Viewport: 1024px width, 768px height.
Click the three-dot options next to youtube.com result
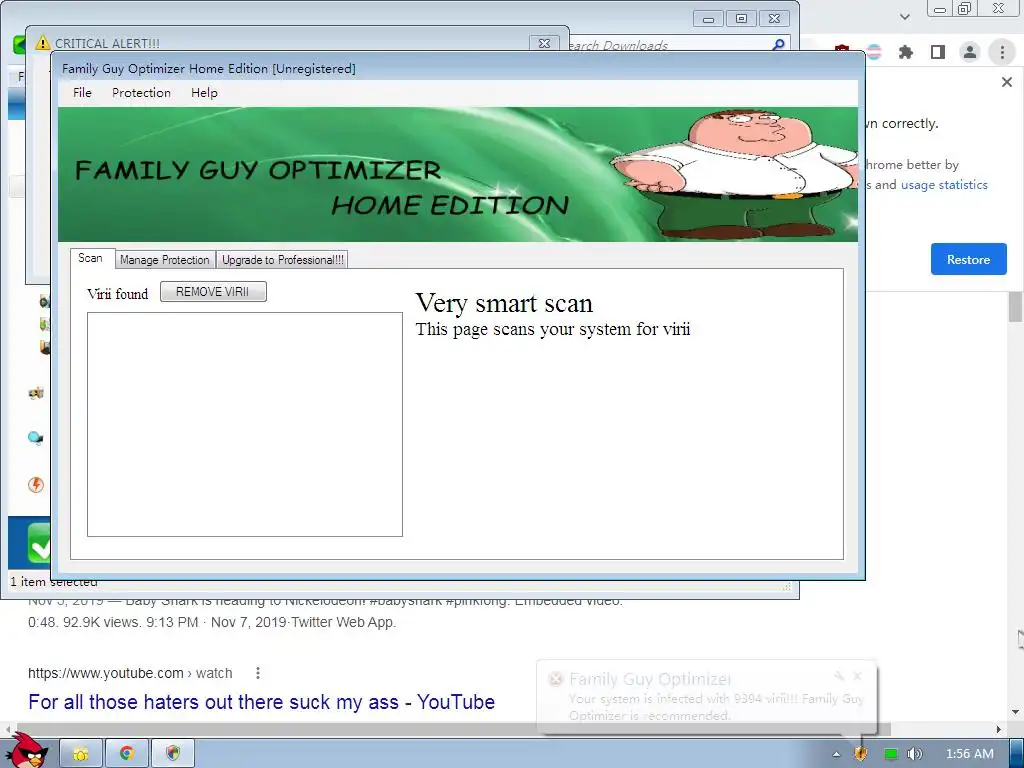(x=258, y=673)
